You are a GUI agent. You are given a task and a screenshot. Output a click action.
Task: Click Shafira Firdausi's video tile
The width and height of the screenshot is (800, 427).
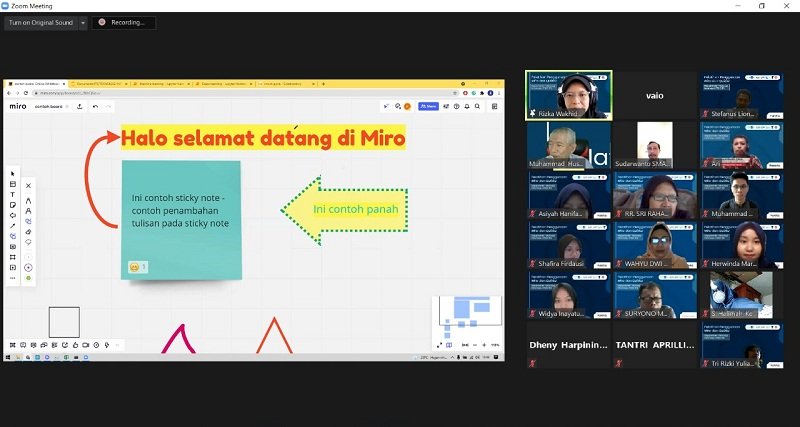(569, 245)
